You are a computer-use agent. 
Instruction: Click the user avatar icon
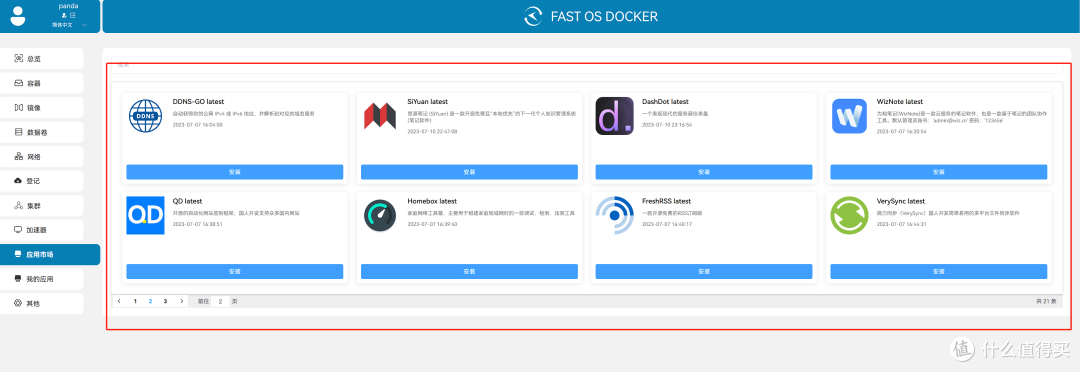18,16
